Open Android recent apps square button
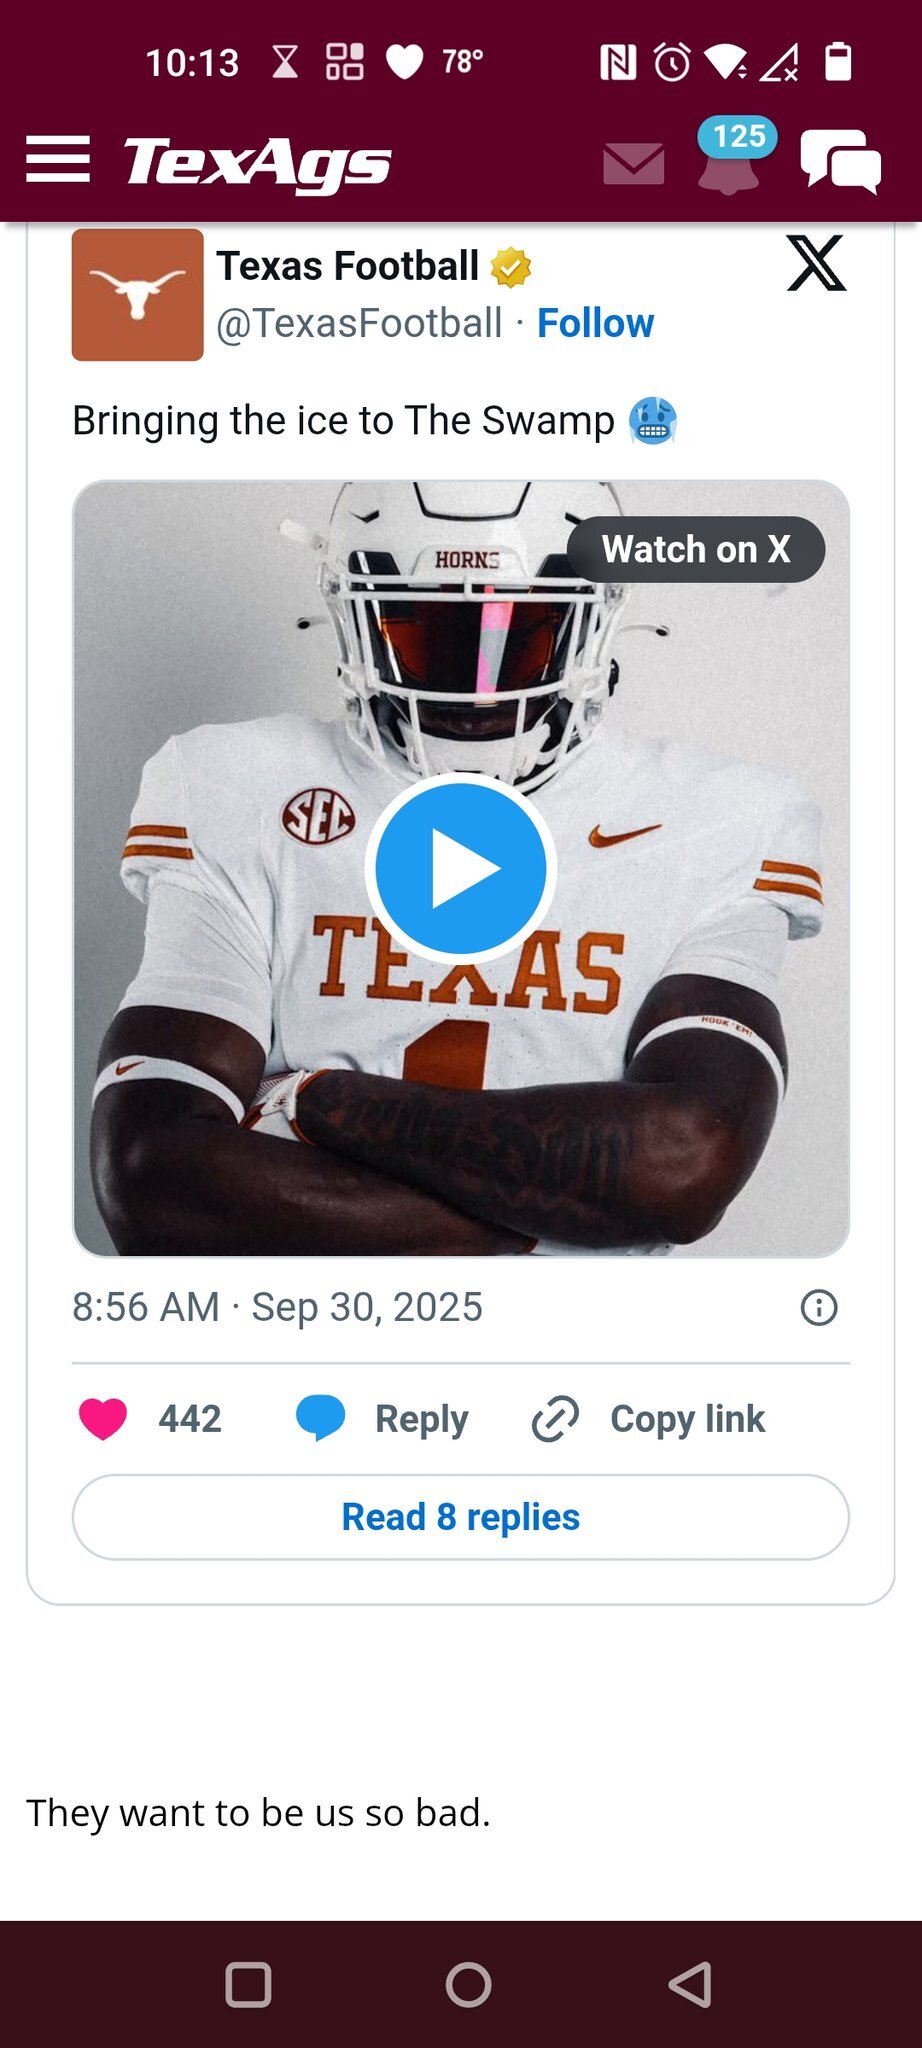This screenshot has height=2048, width=922. [249, 1985]
